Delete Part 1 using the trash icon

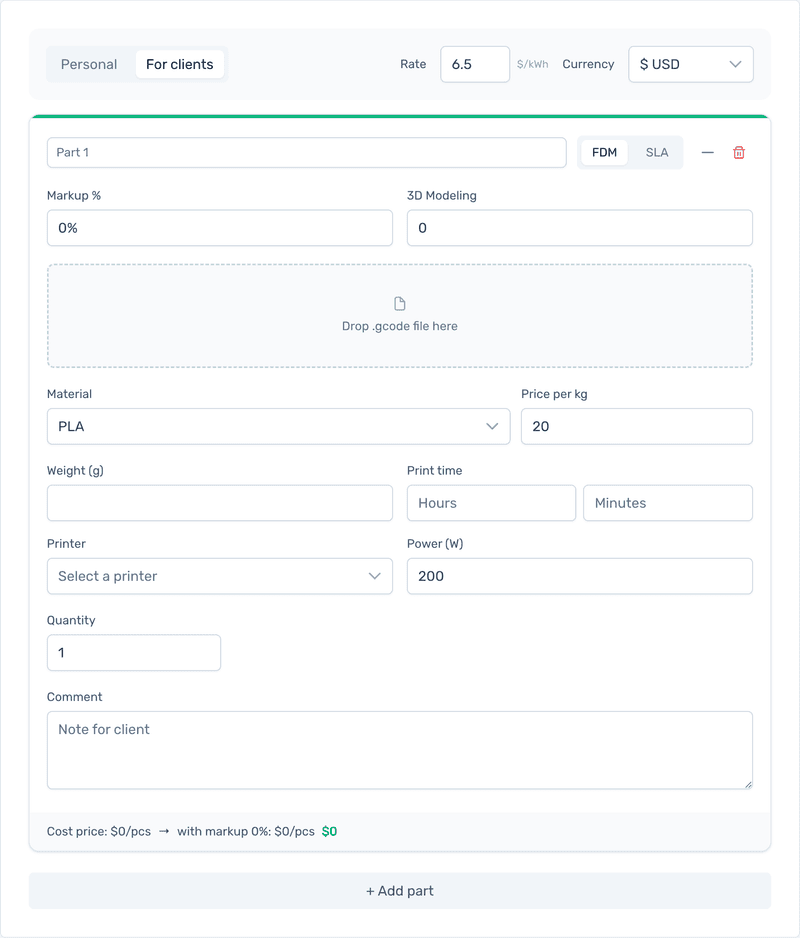point(739,152)
